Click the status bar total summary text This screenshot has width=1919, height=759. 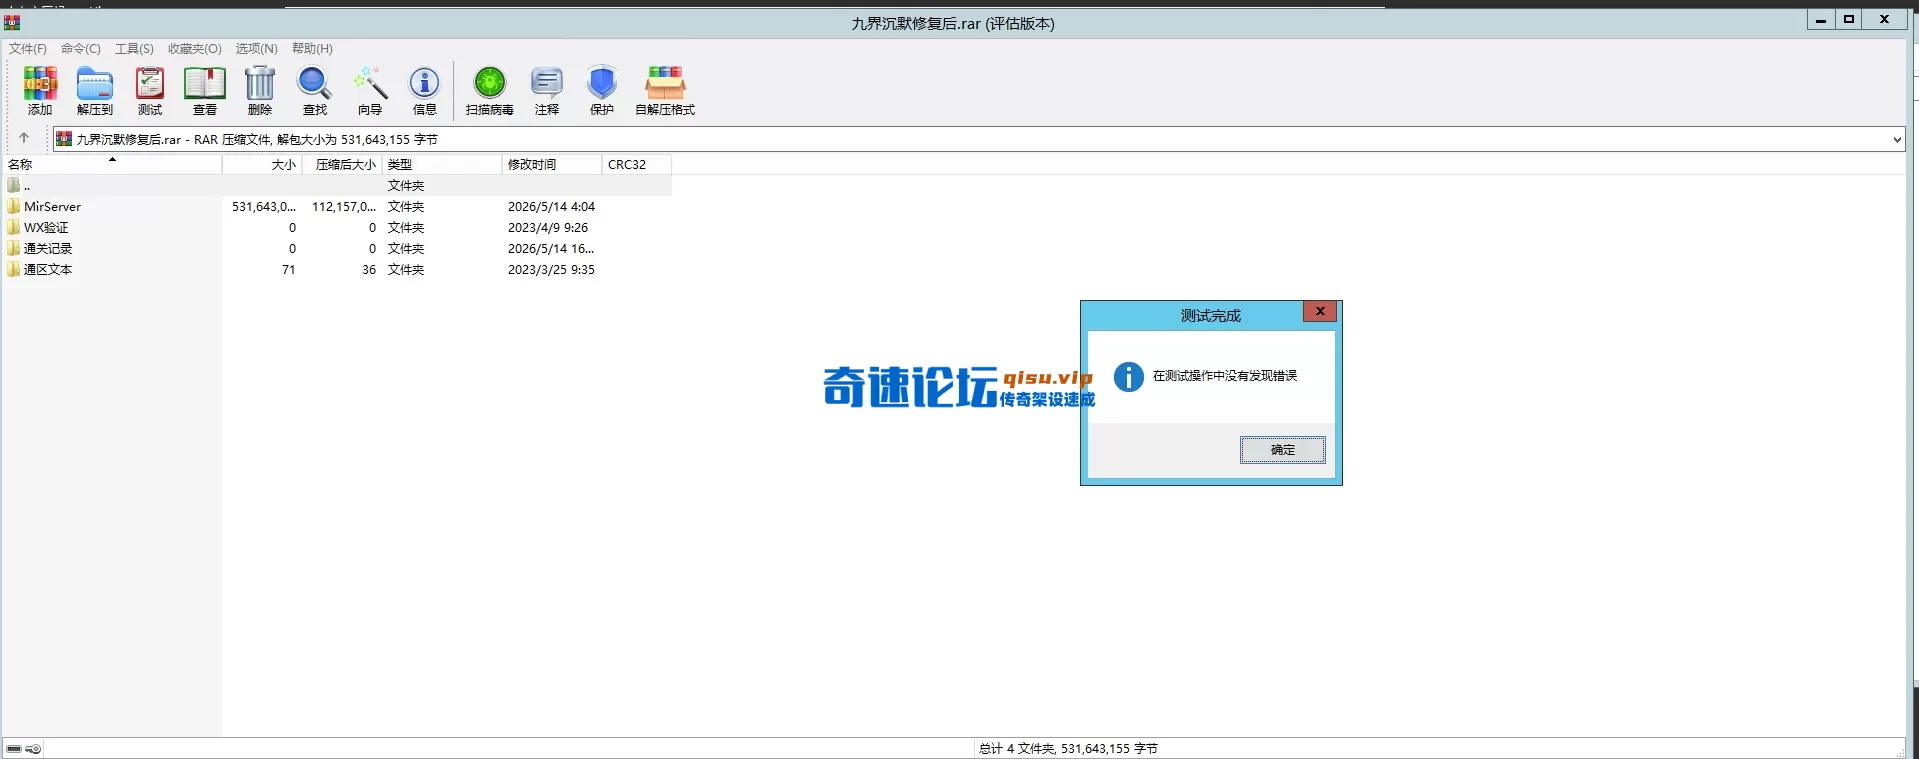[1068, 748]
